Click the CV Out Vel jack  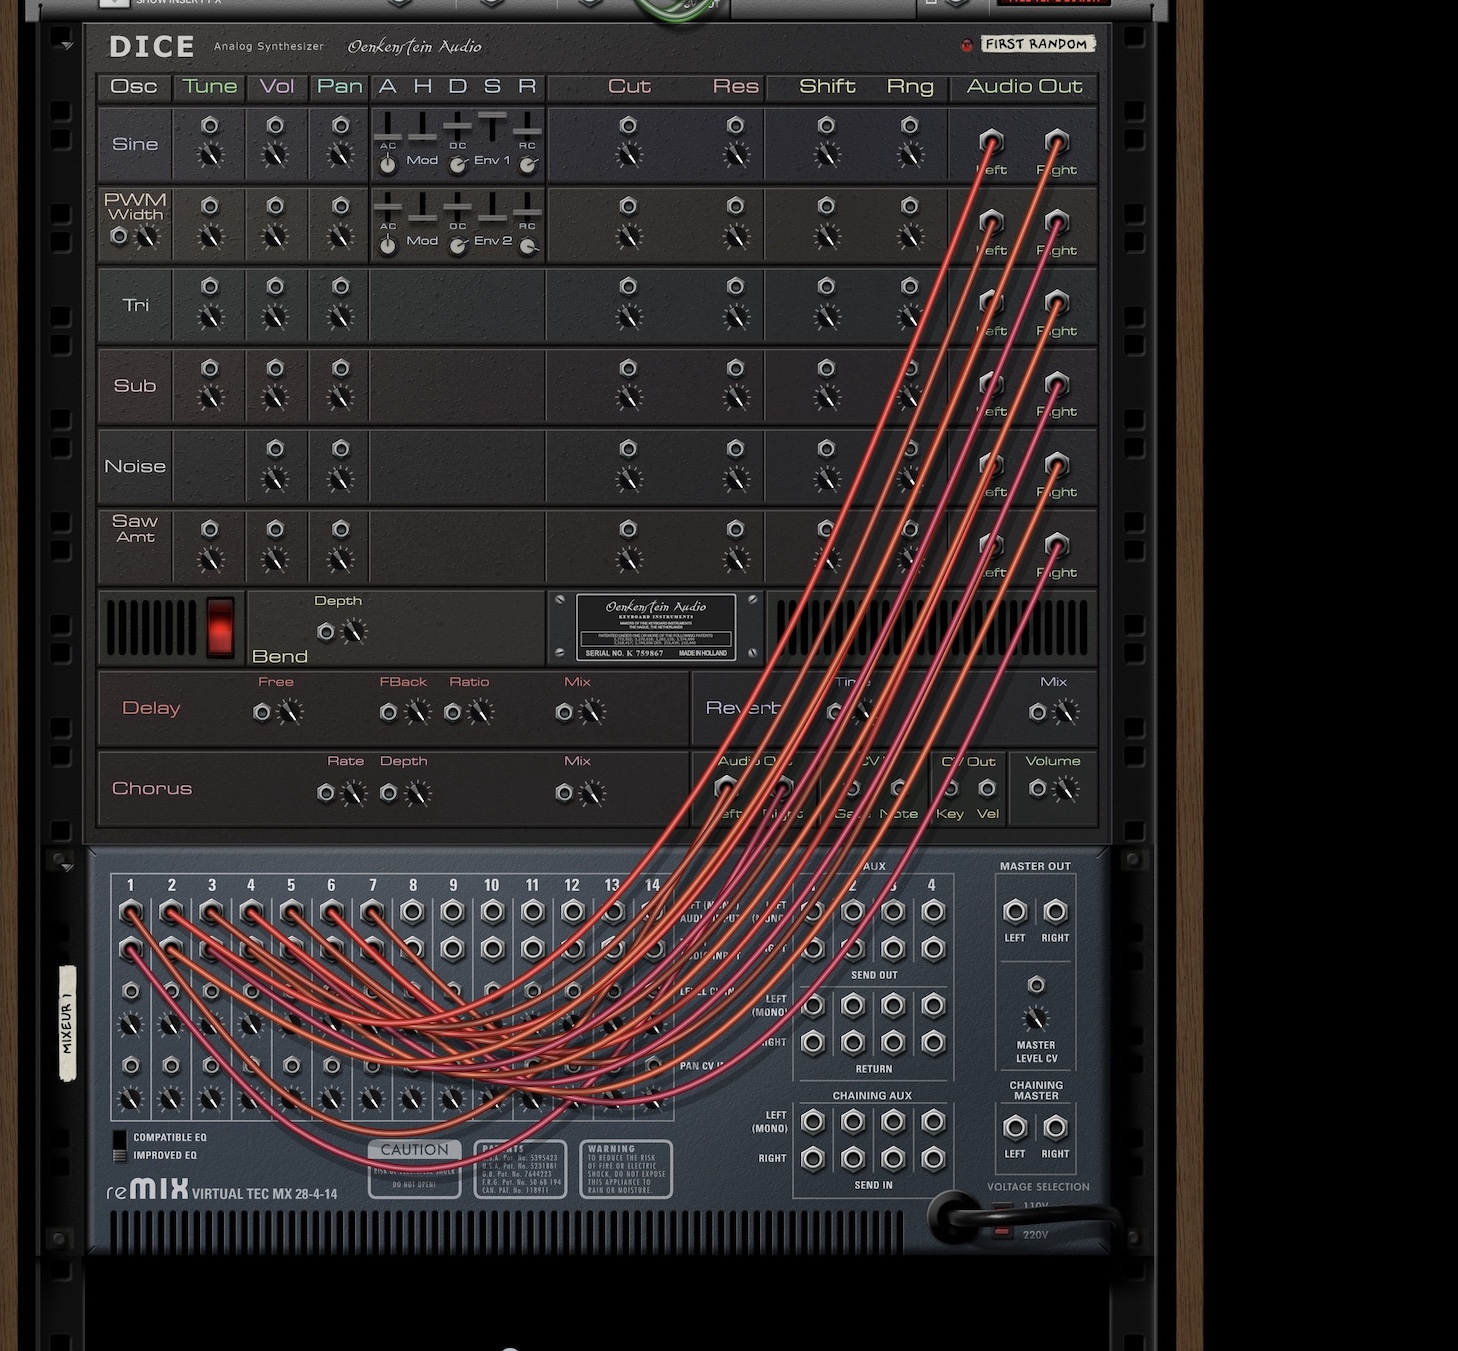coord(987,788)
